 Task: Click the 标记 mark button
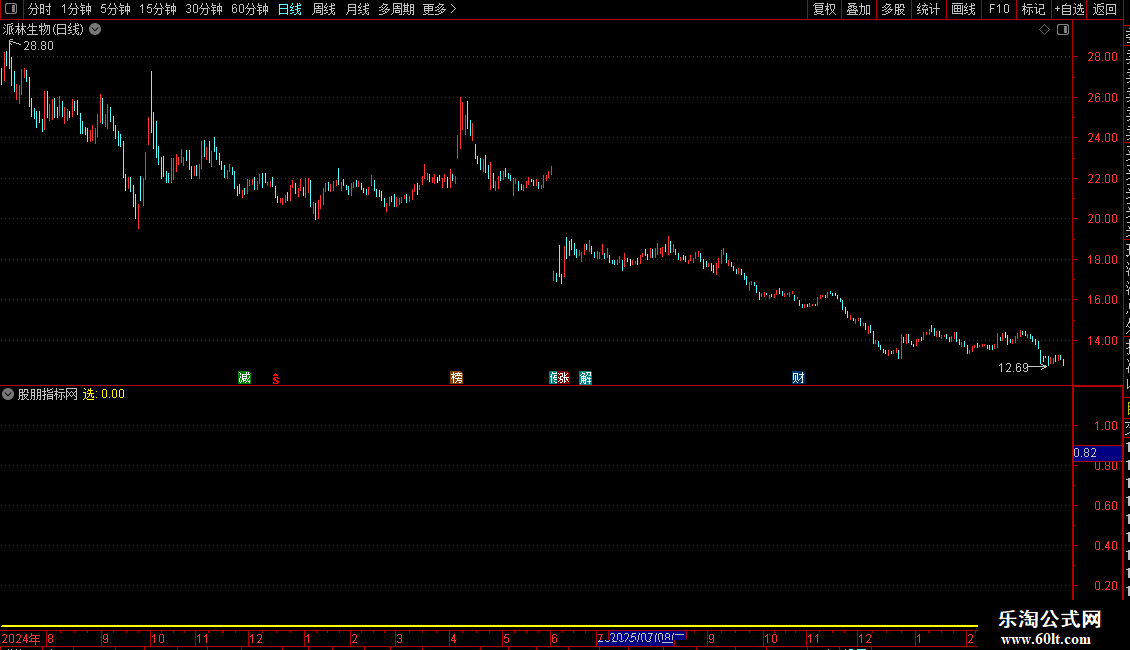coord(1033,9)
